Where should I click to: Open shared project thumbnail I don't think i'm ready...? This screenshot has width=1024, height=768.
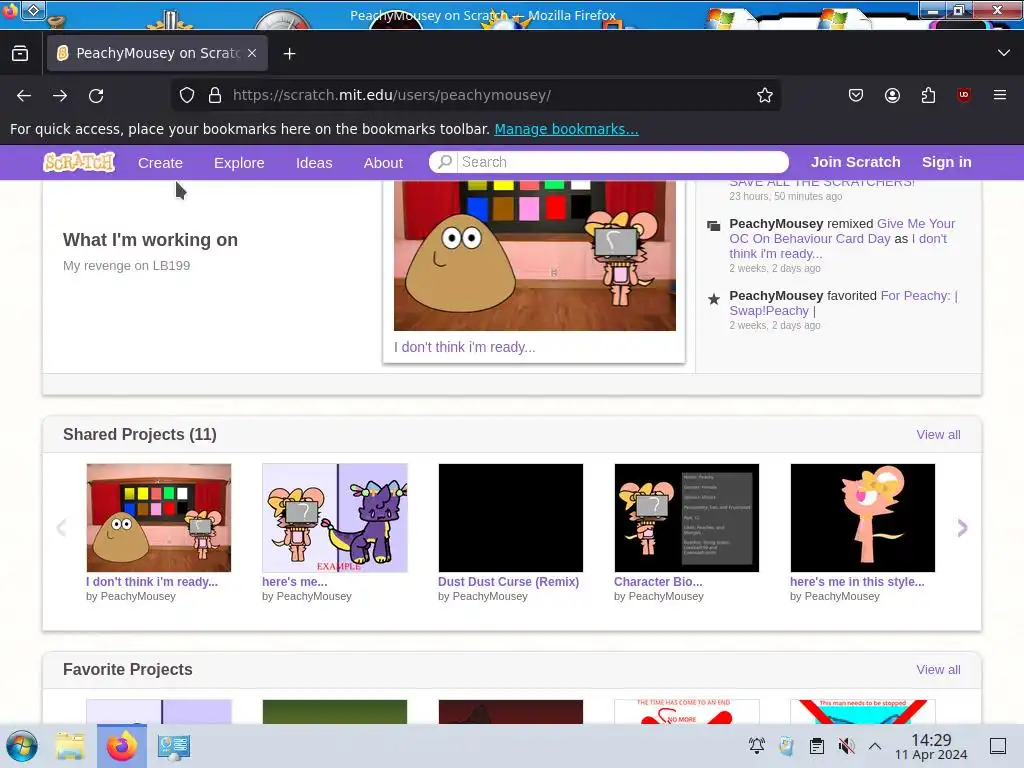click(159, 518)
